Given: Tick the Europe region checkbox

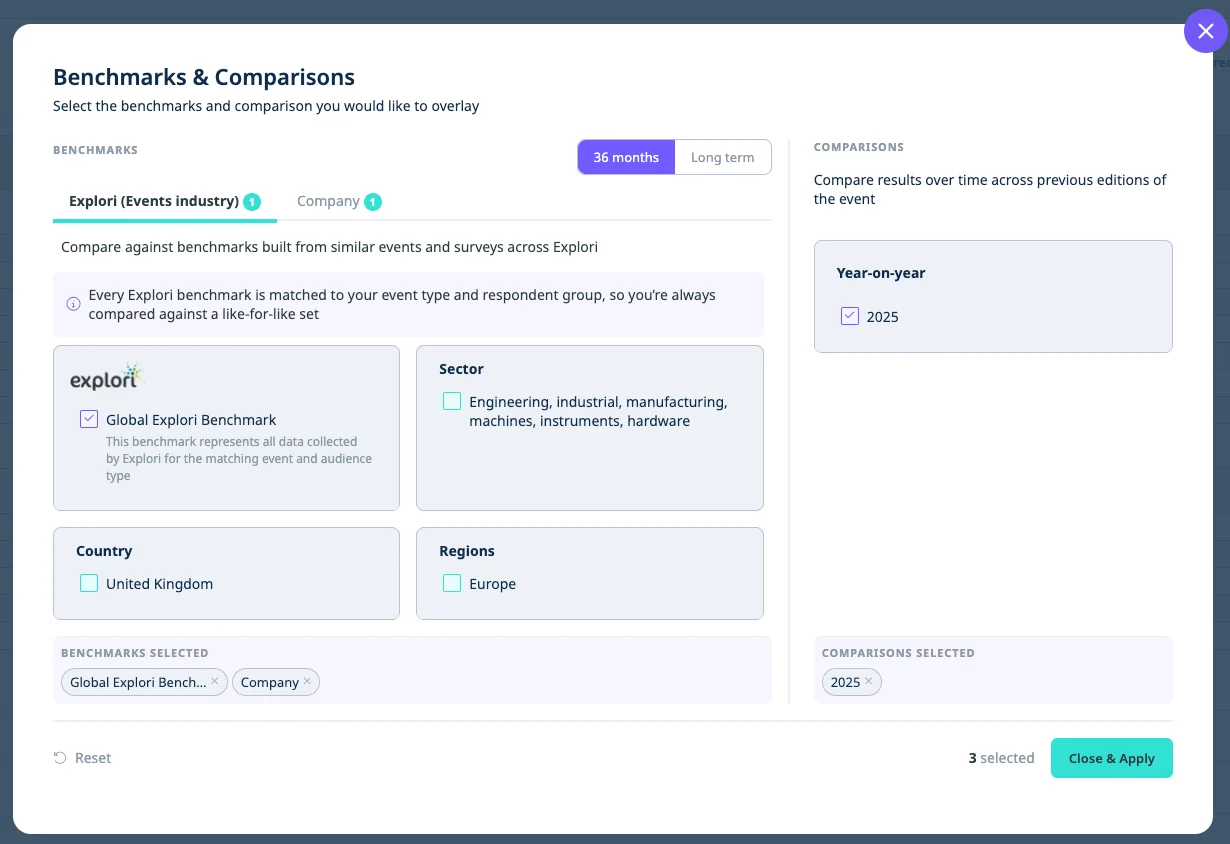Looking at the screenshot, I should click(452, 583).
